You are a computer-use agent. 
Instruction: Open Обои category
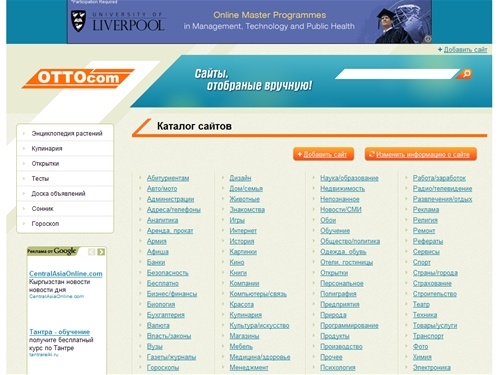pos(328,220)
